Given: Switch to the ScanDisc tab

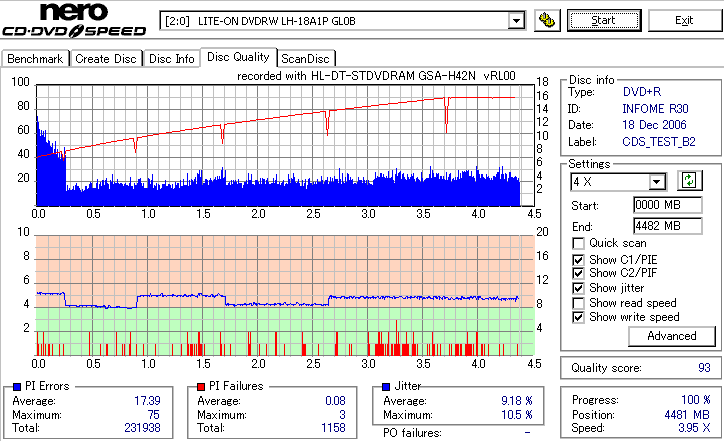Looking at the screenshot, I should [x=305, y=59].
